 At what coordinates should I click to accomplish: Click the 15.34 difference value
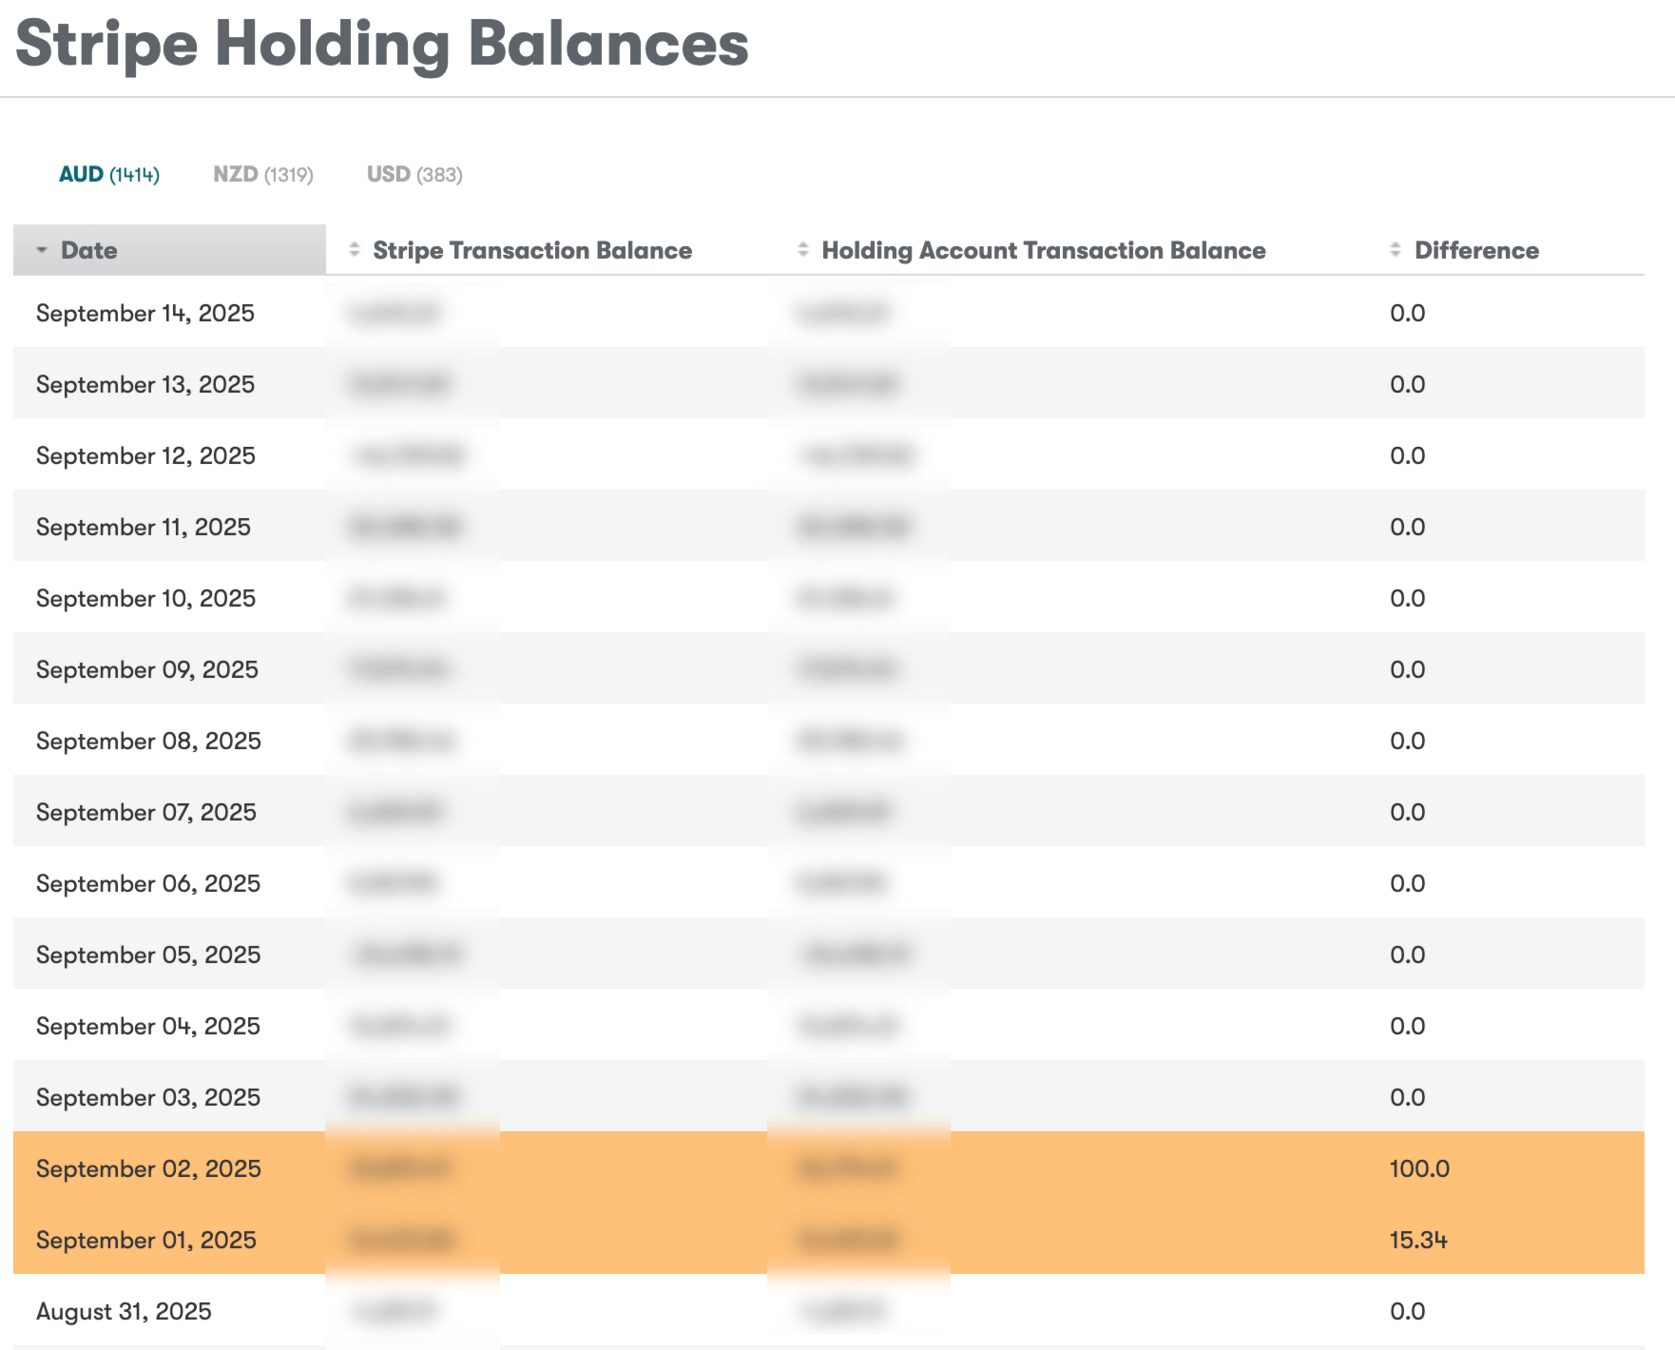click(x=1418, y=1240)
